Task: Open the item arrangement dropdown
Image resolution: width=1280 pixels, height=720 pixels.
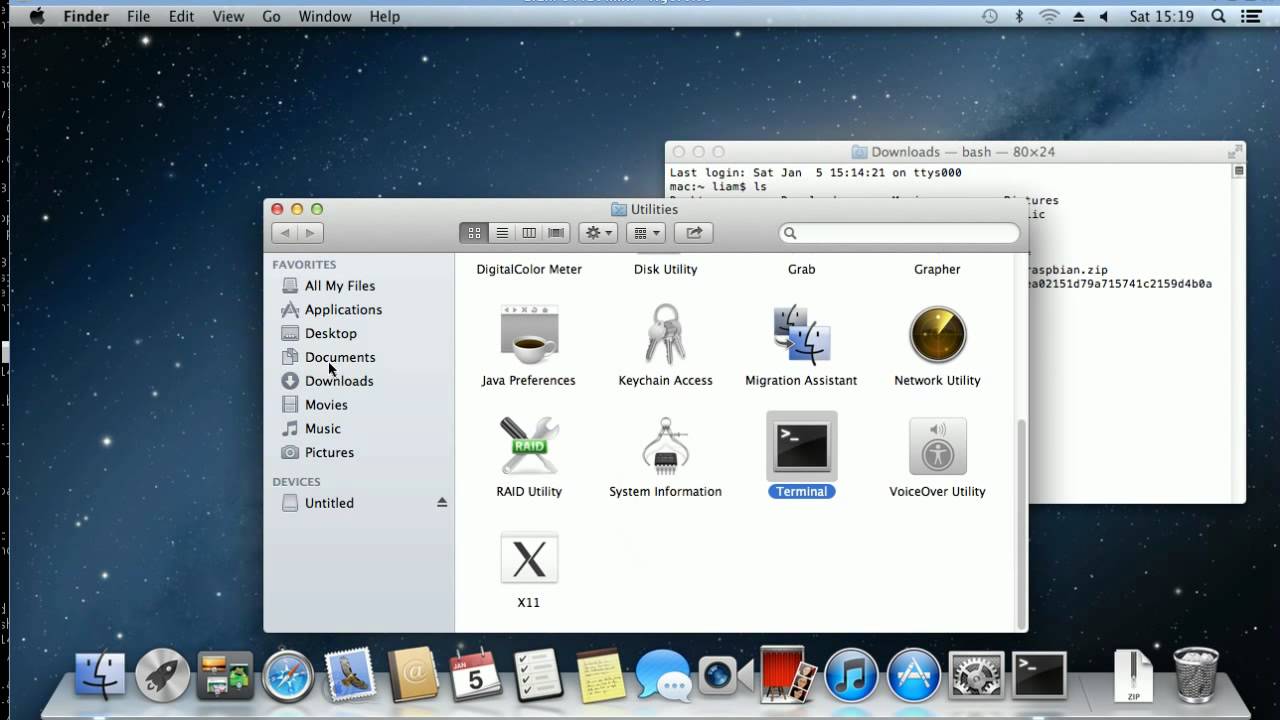Action: coord(646,233)
